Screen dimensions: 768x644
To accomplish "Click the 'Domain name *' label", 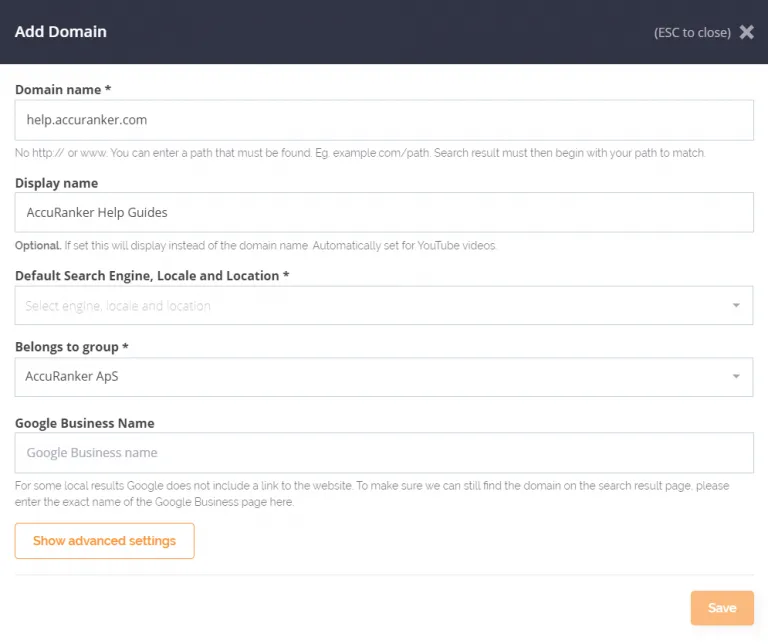I will click(63, 90).
